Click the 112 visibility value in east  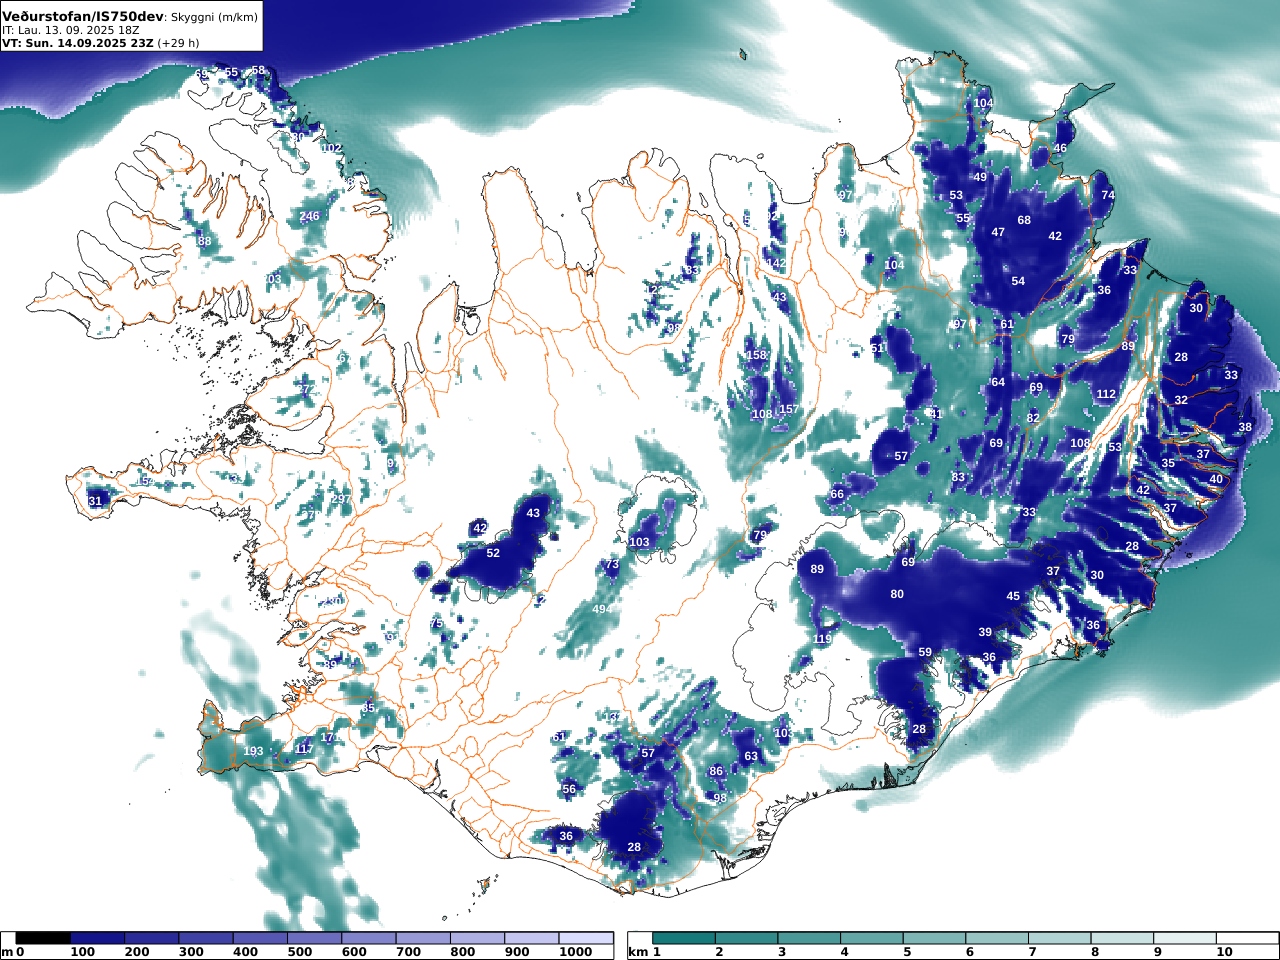(1105, 394)
